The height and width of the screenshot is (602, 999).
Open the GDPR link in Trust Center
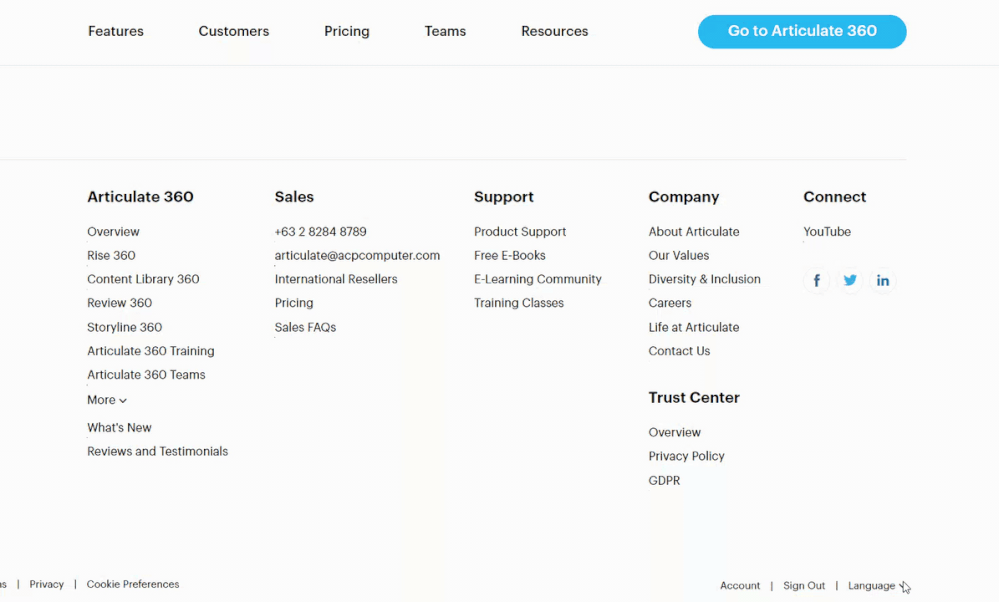click(x=664, y=480)
